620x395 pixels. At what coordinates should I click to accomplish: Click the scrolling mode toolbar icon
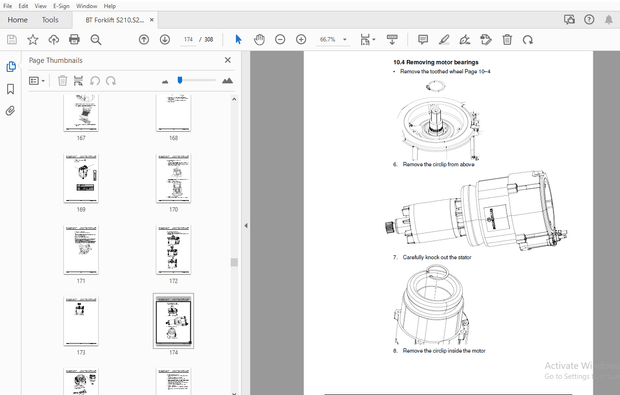[392, 40]
